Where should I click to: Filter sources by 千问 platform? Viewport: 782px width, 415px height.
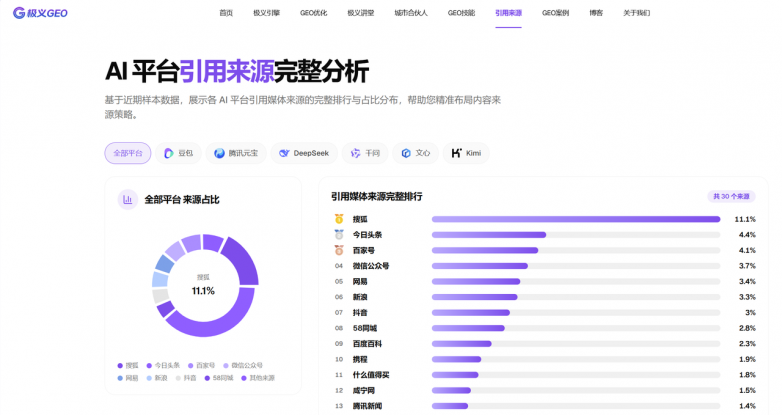(365, 153)
